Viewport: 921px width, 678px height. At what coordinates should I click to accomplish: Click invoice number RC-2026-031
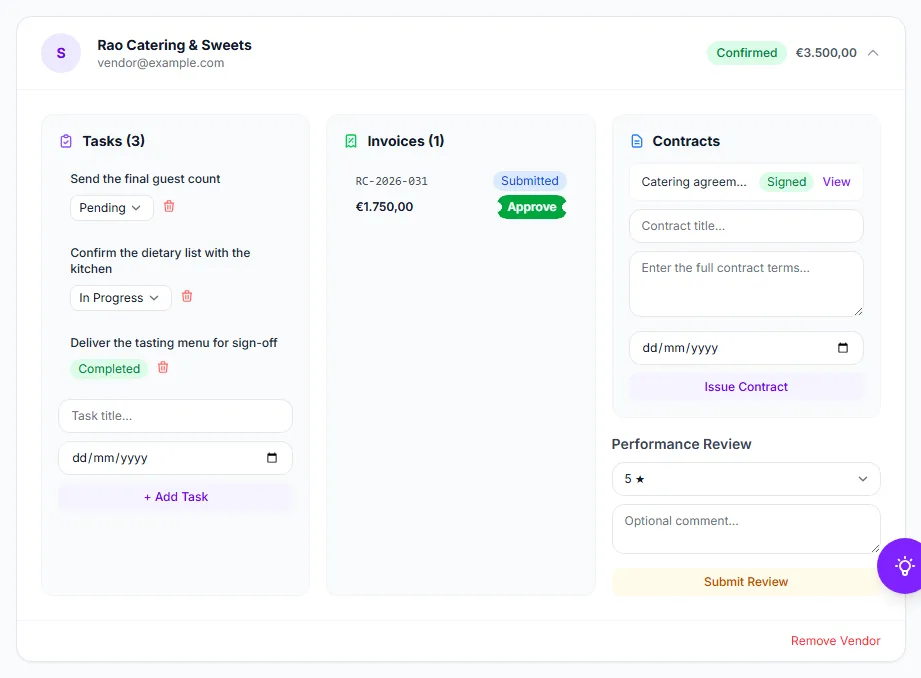(x=391, y=181)
